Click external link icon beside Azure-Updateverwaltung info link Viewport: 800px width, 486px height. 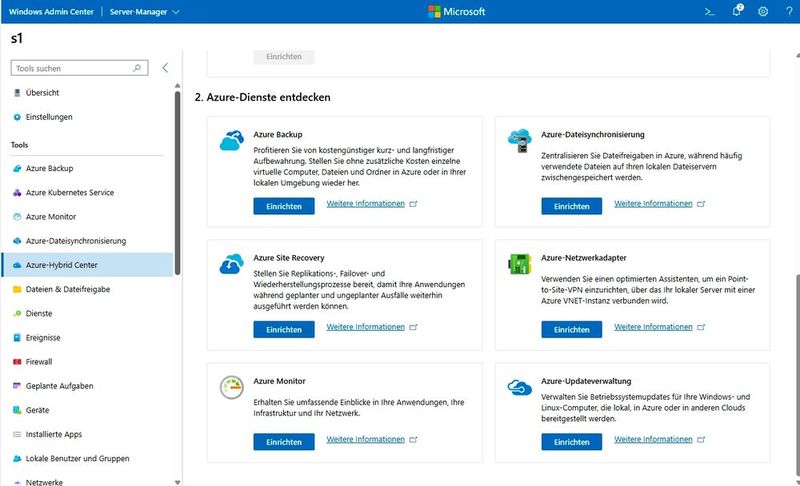click(x=701, y=440)
